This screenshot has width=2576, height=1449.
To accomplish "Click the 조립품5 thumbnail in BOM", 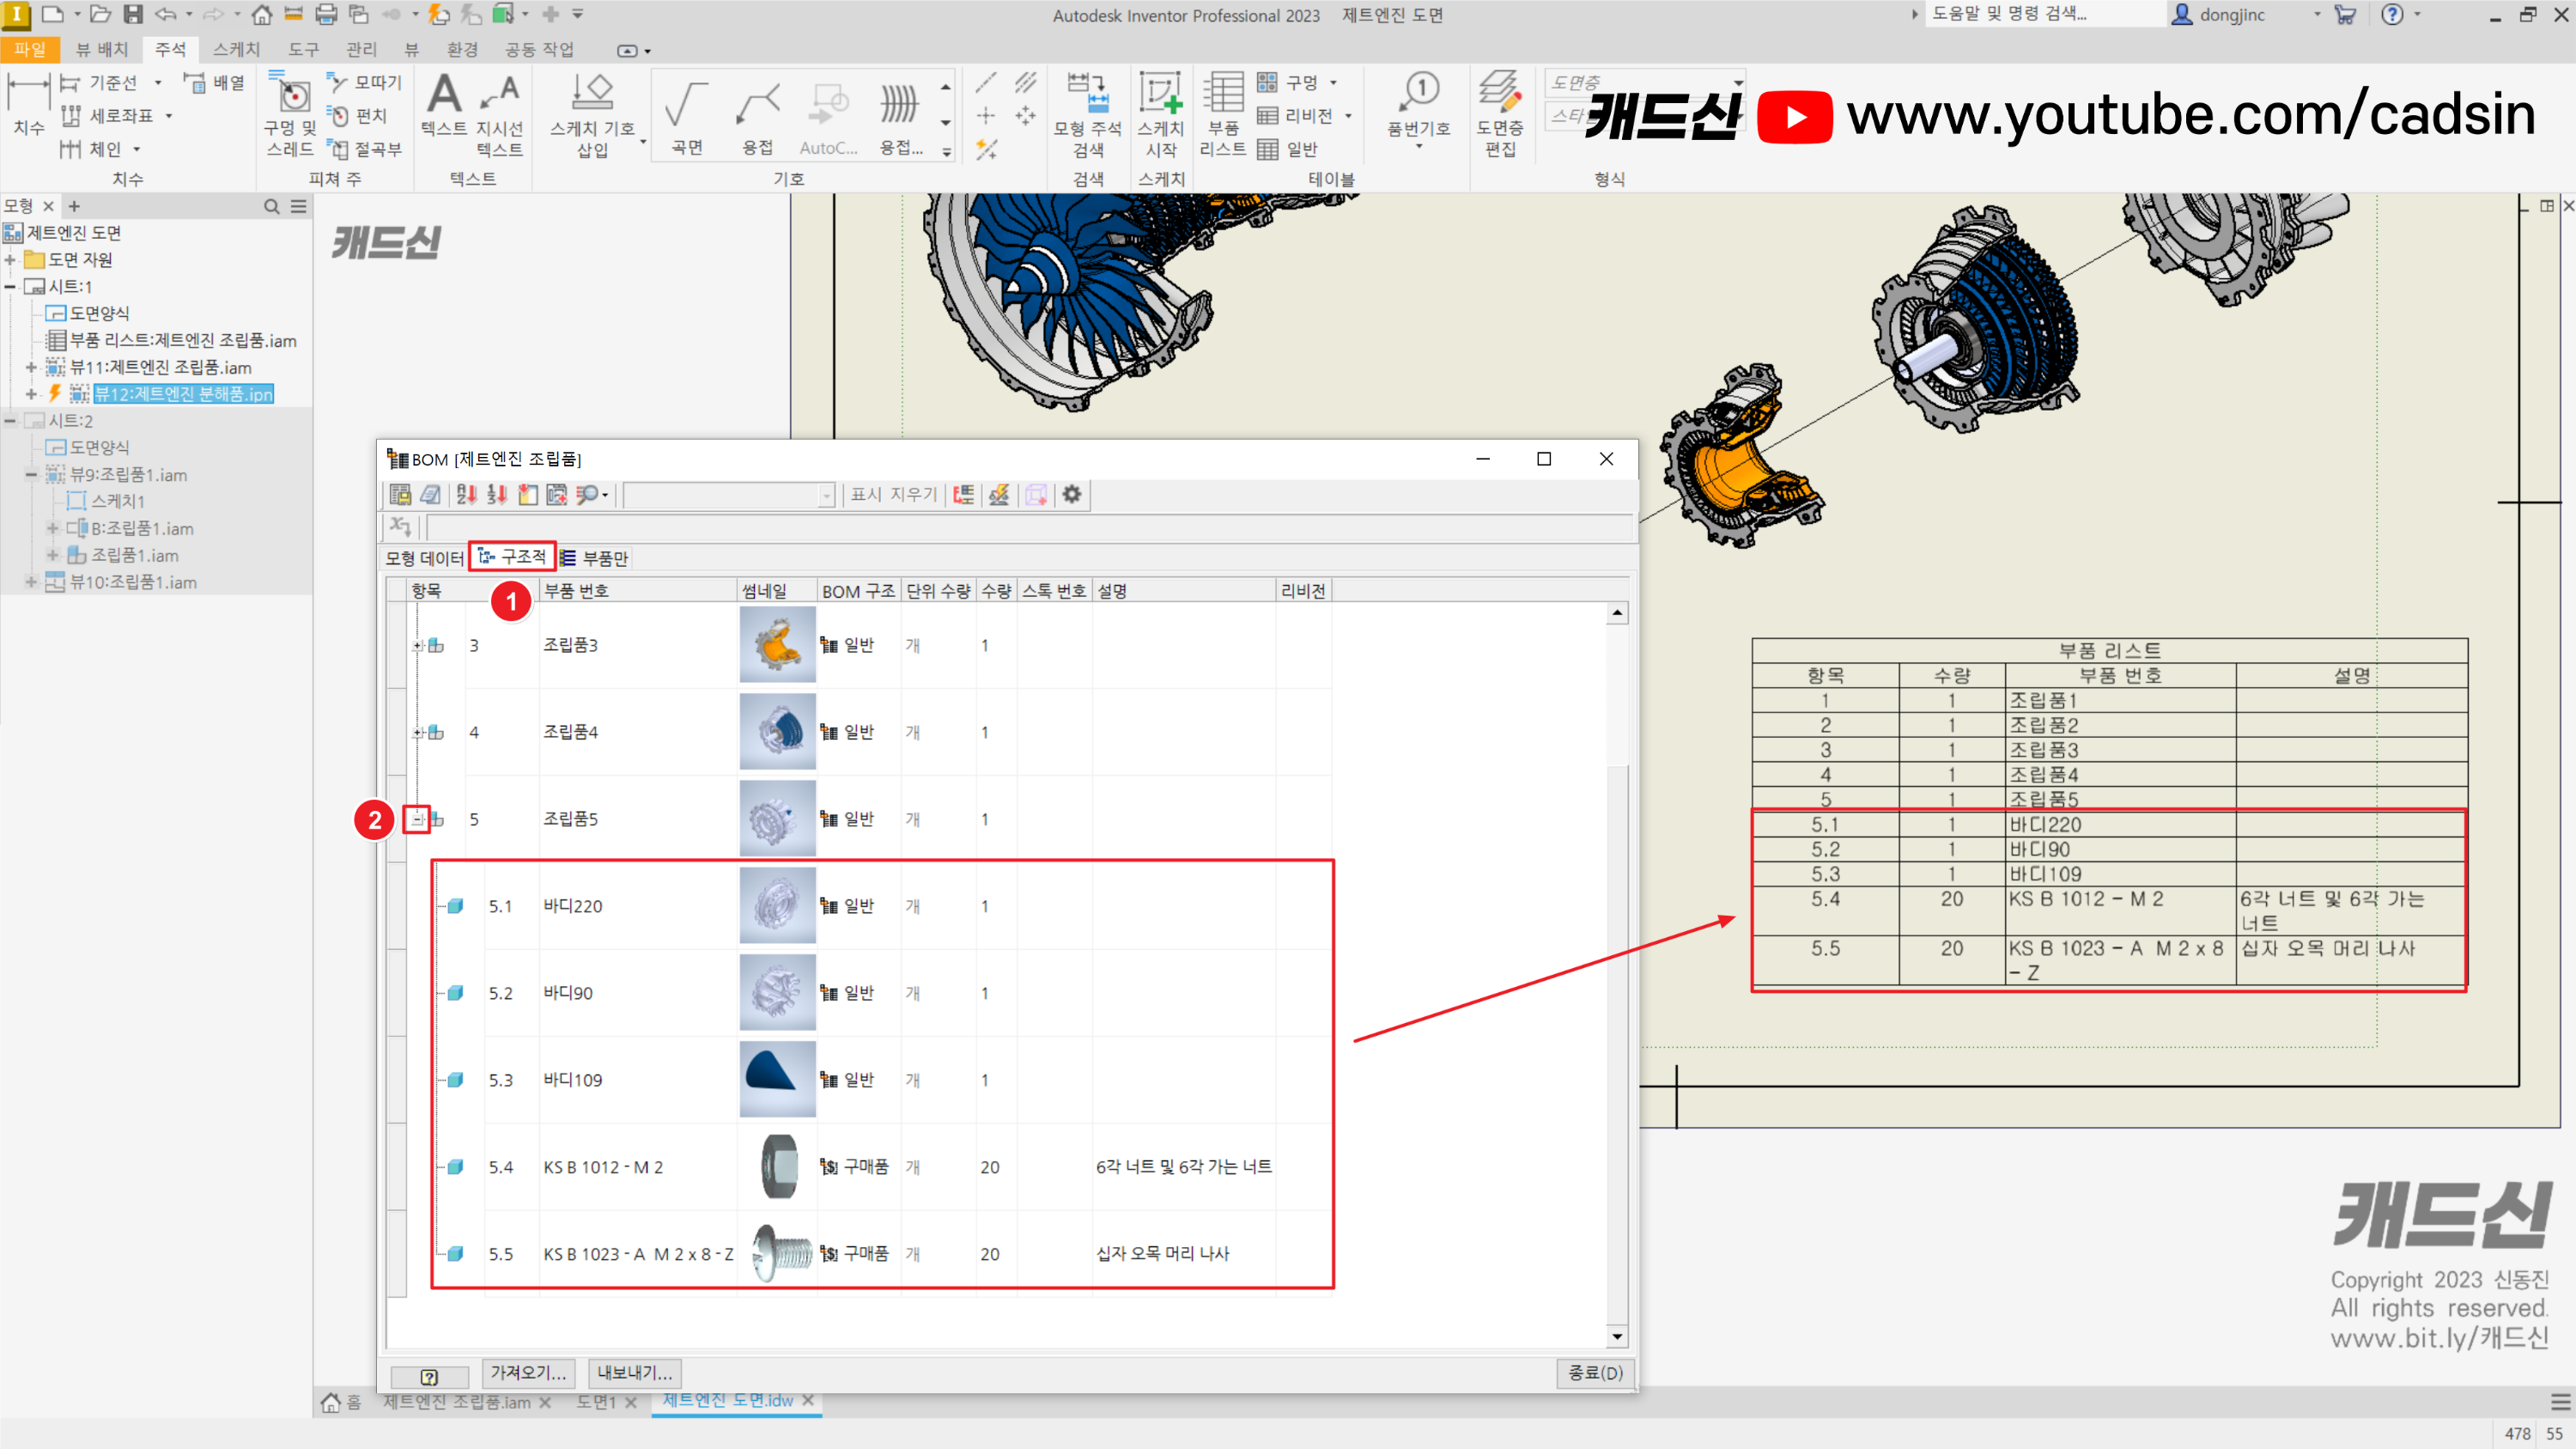I will click(x=777, y=818).
